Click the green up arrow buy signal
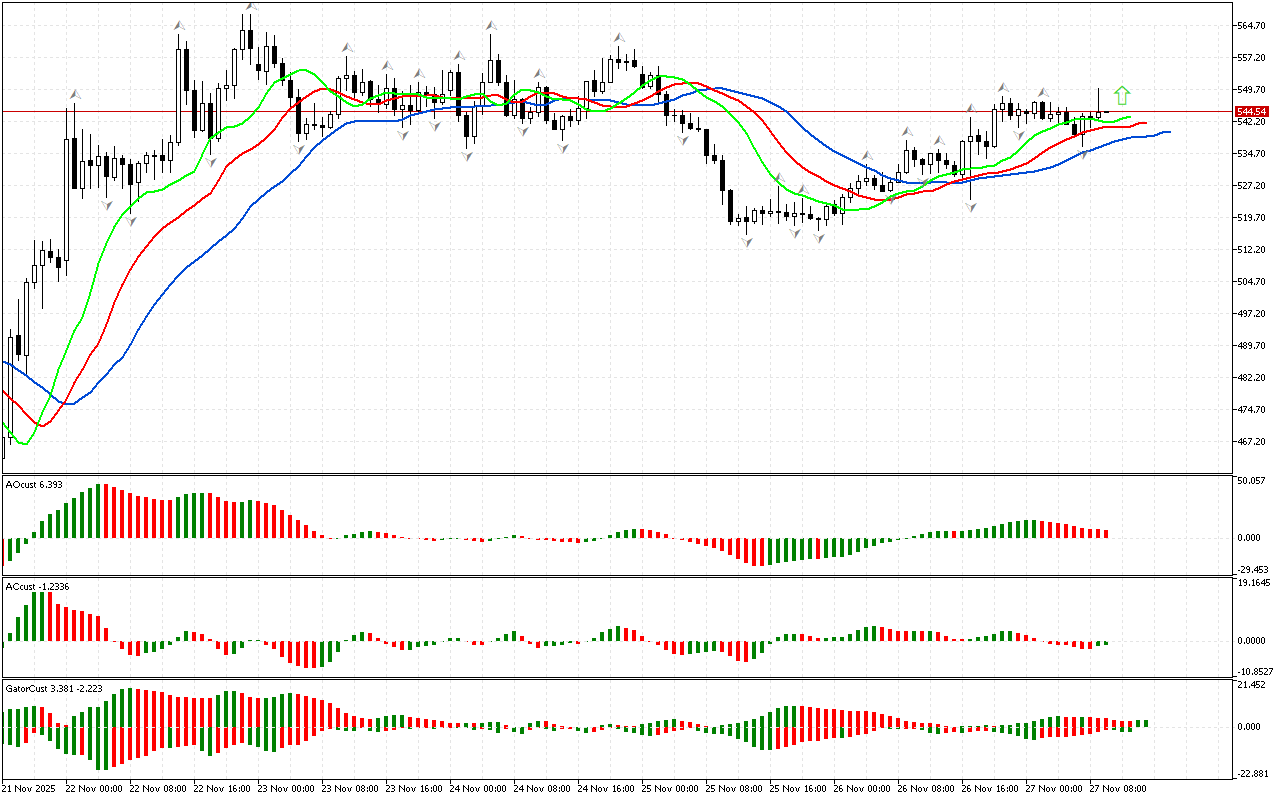The width and height of the screenshot is (1280, 800). coord(1122,96)
